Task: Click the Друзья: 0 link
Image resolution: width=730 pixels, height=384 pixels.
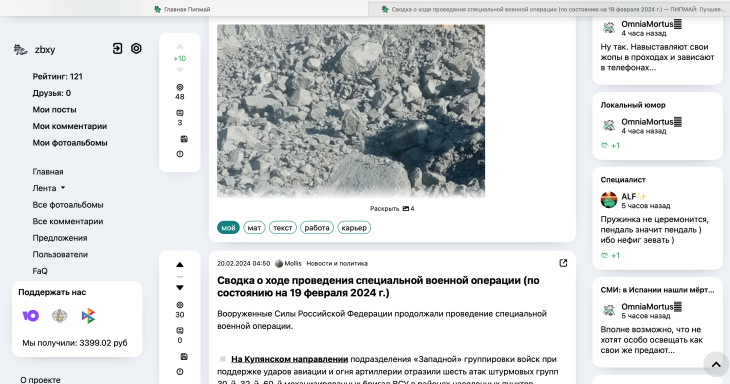Action: [x=52, y=93]
